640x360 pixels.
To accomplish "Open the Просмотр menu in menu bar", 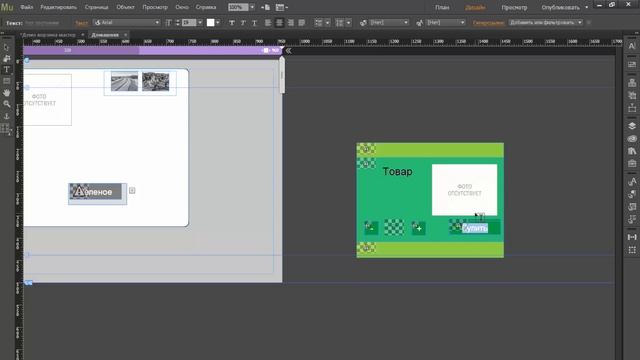I will [x=155, y=7].
